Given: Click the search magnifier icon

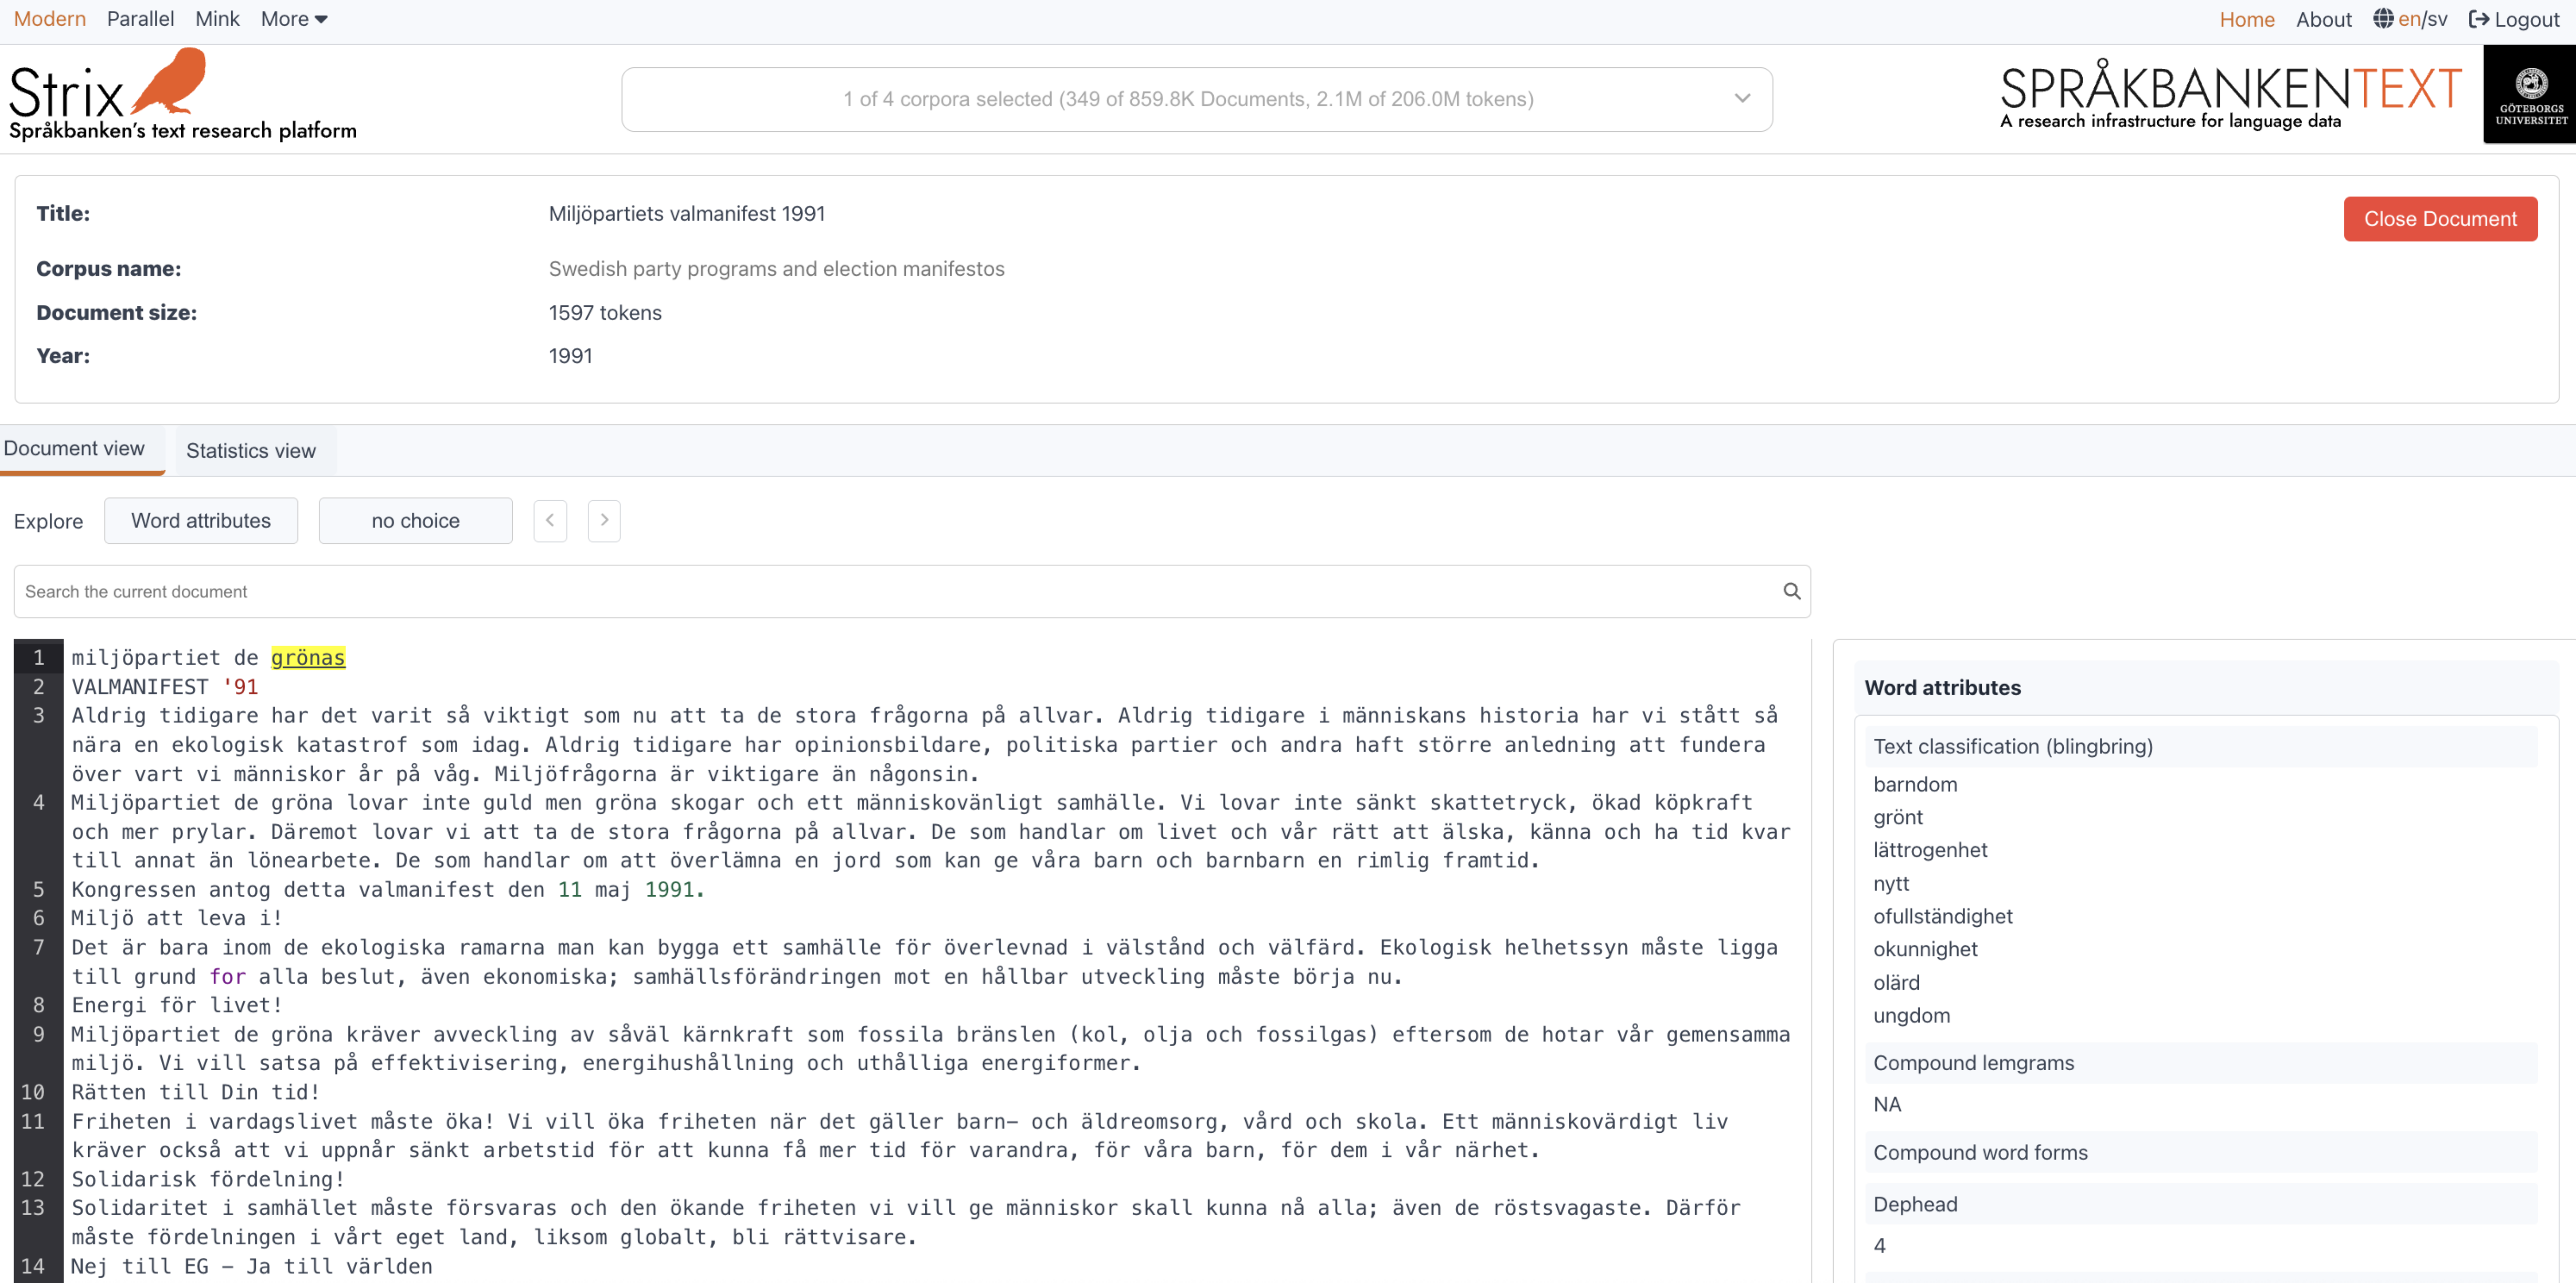Looking at the screenshot, I should coord(1791,591).
